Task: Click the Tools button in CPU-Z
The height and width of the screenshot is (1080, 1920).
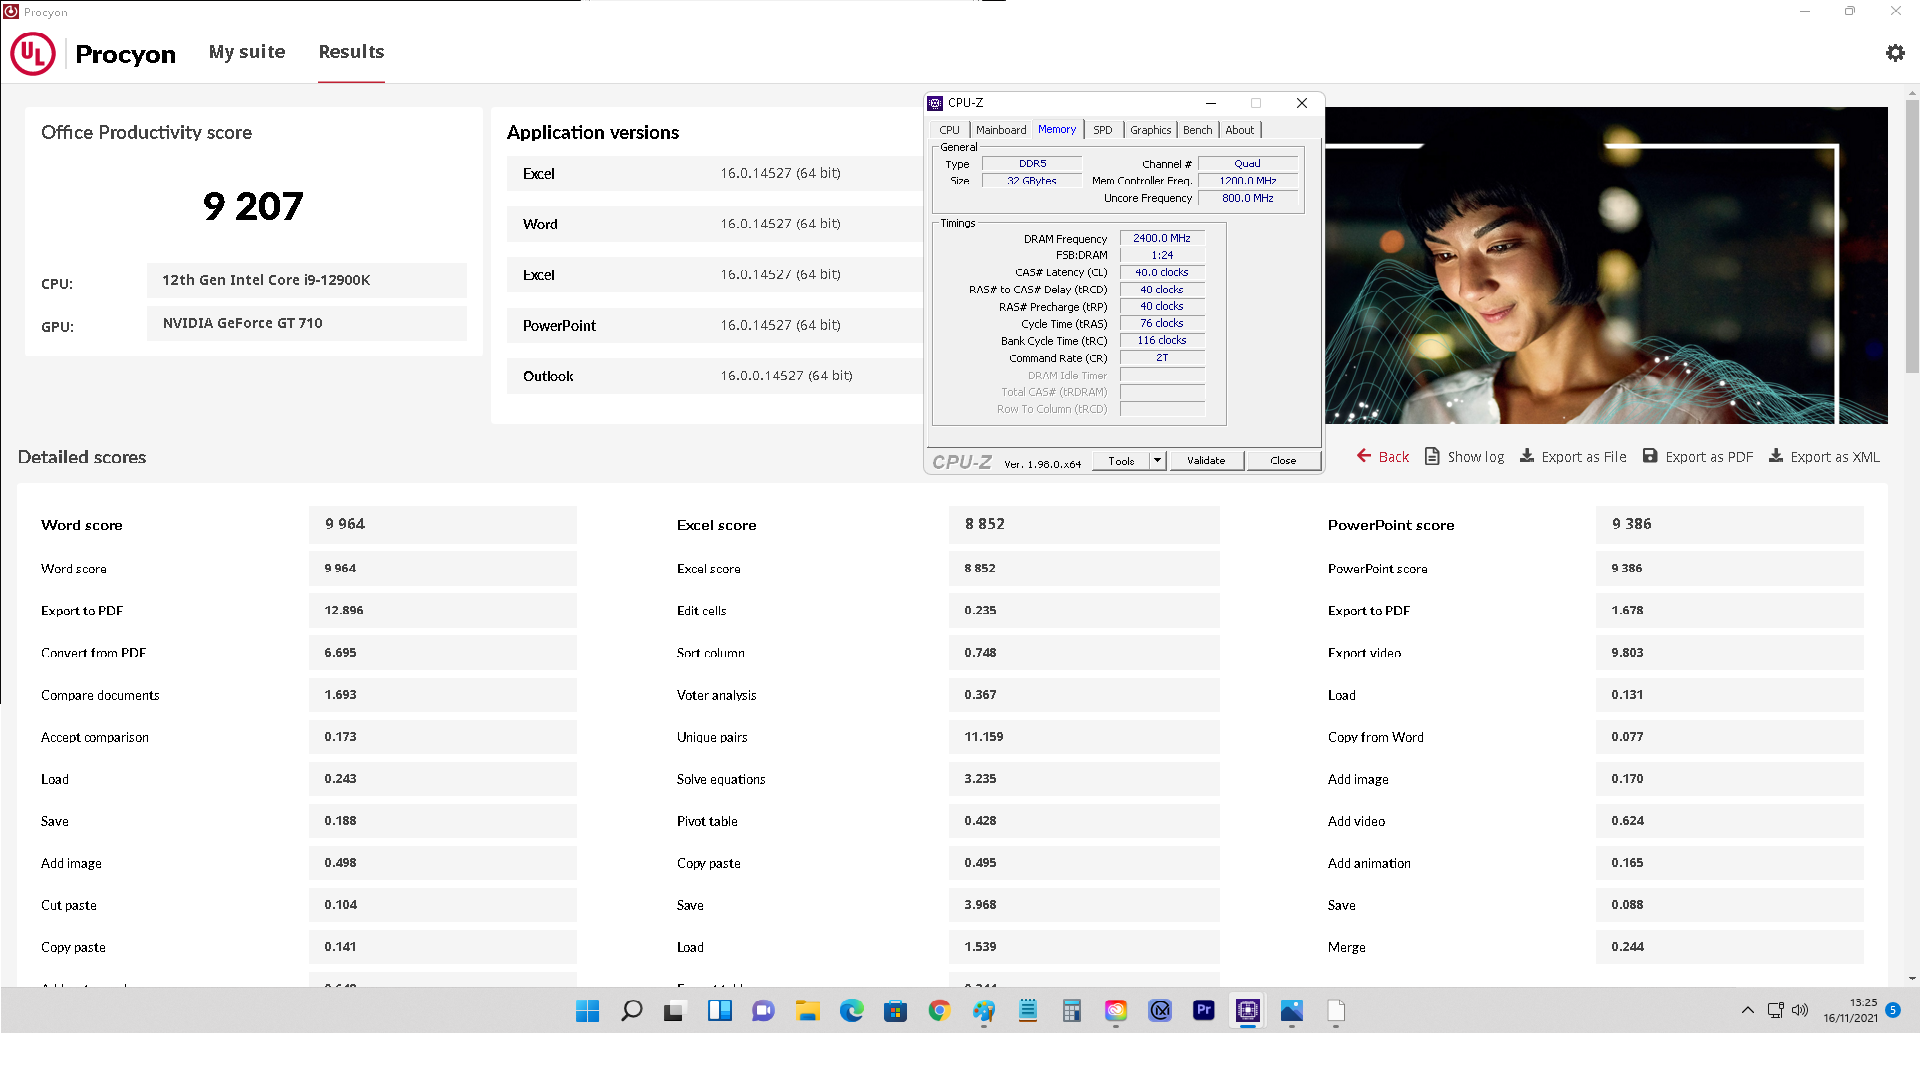Action: tap(1121, 461)
